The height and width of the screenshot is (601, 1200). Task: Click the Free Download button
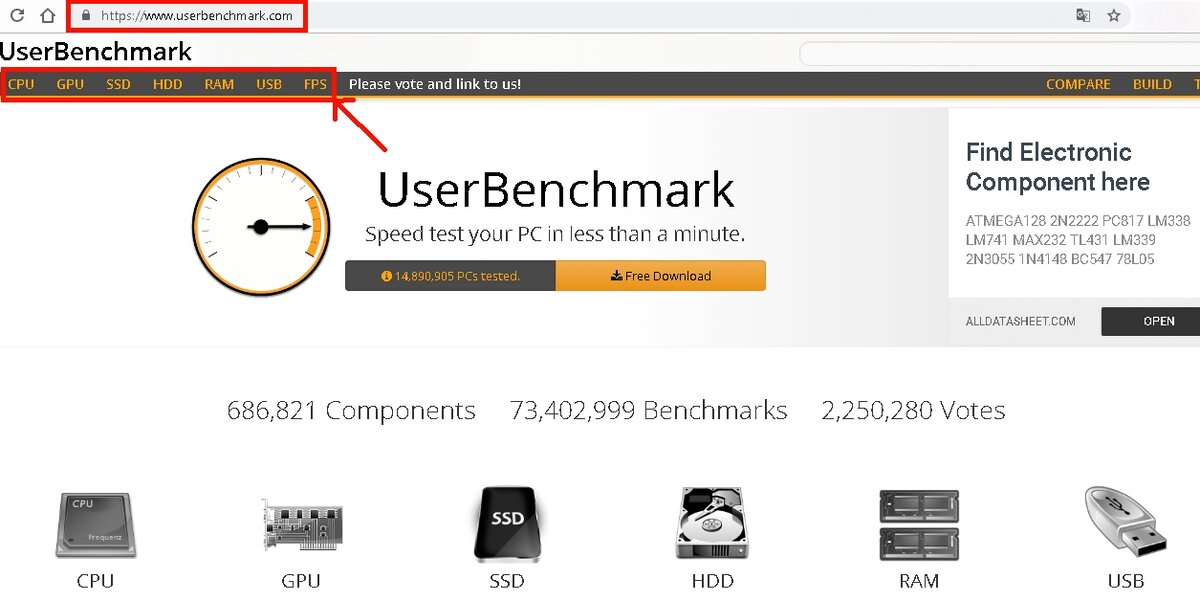661,276
